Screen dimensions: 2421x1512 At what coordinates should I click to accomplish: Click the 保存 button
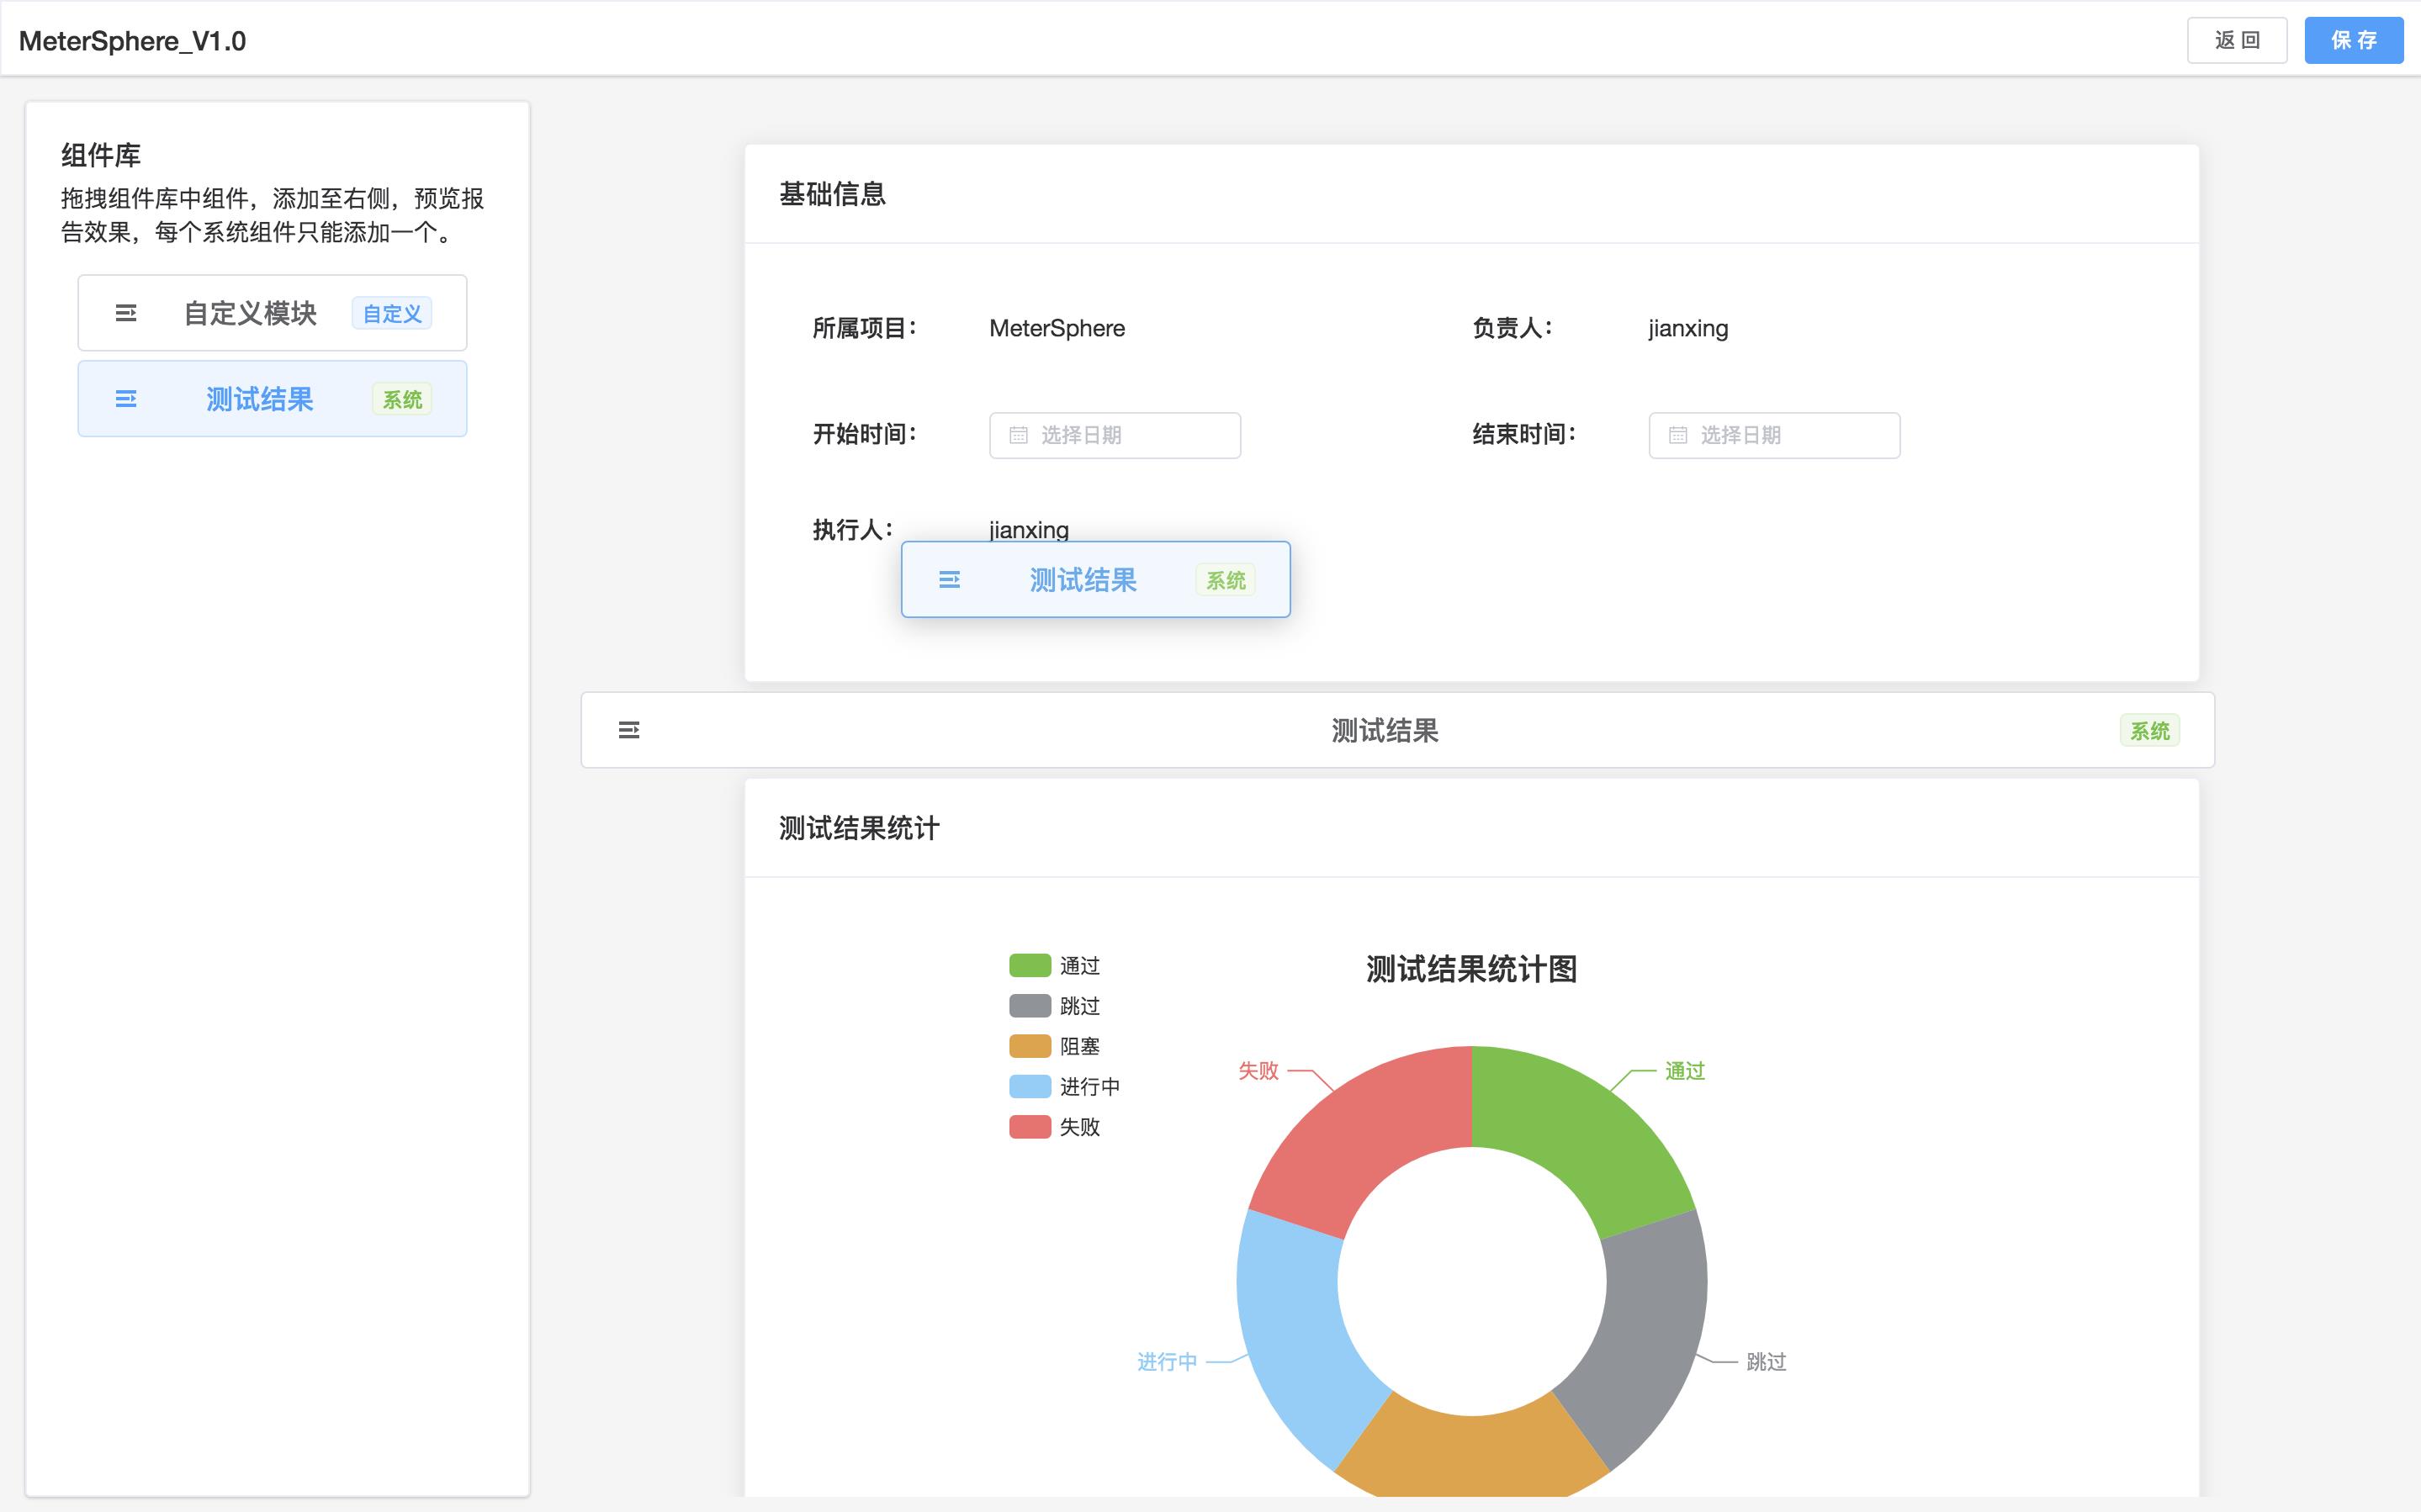2354,40
